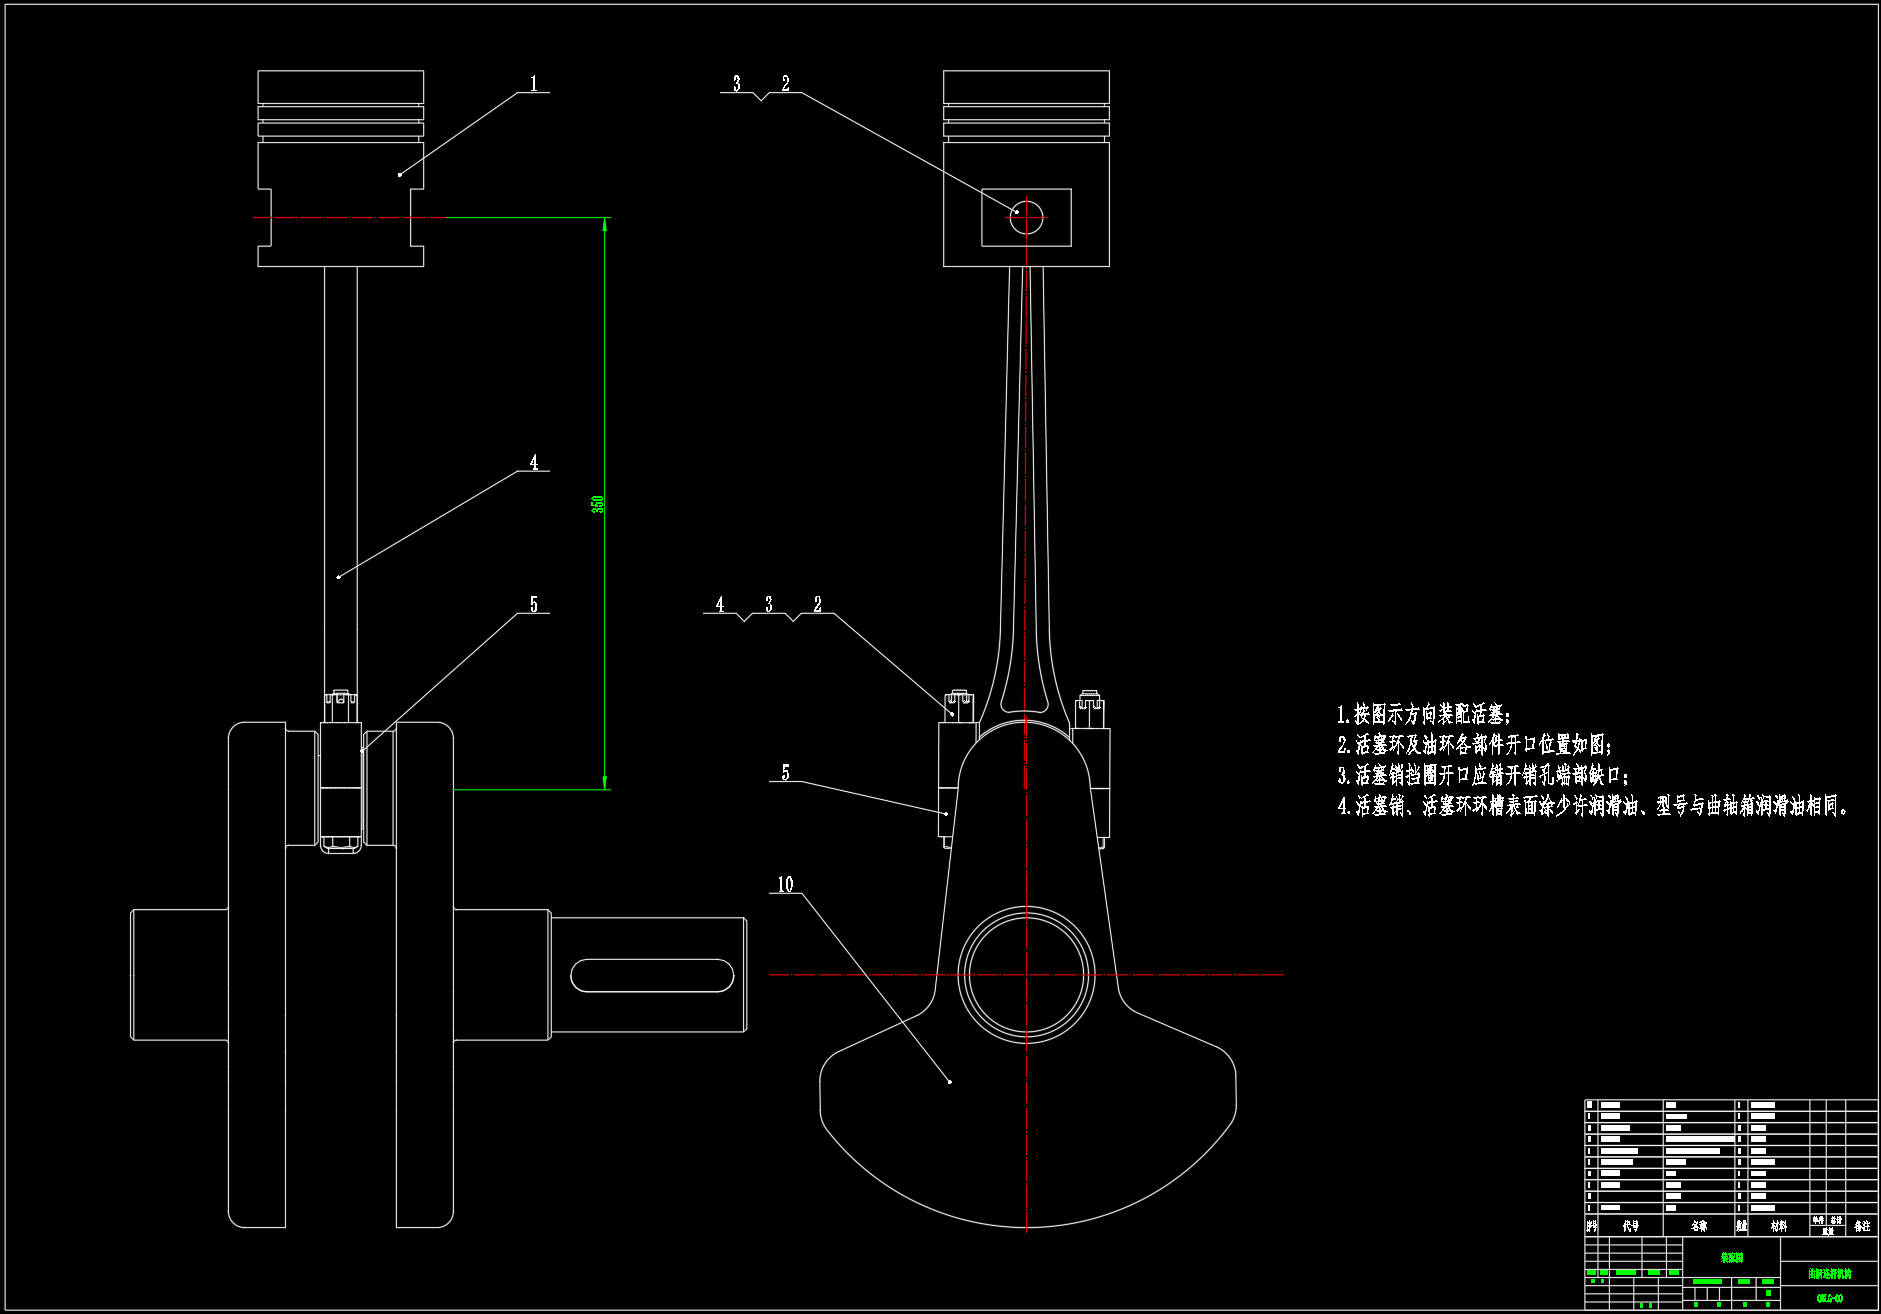The width and height of the screenshot is (1881, 1314).
Task: Select note 4 about 润滑油 on piston pin
Action: coord(1593,805)
